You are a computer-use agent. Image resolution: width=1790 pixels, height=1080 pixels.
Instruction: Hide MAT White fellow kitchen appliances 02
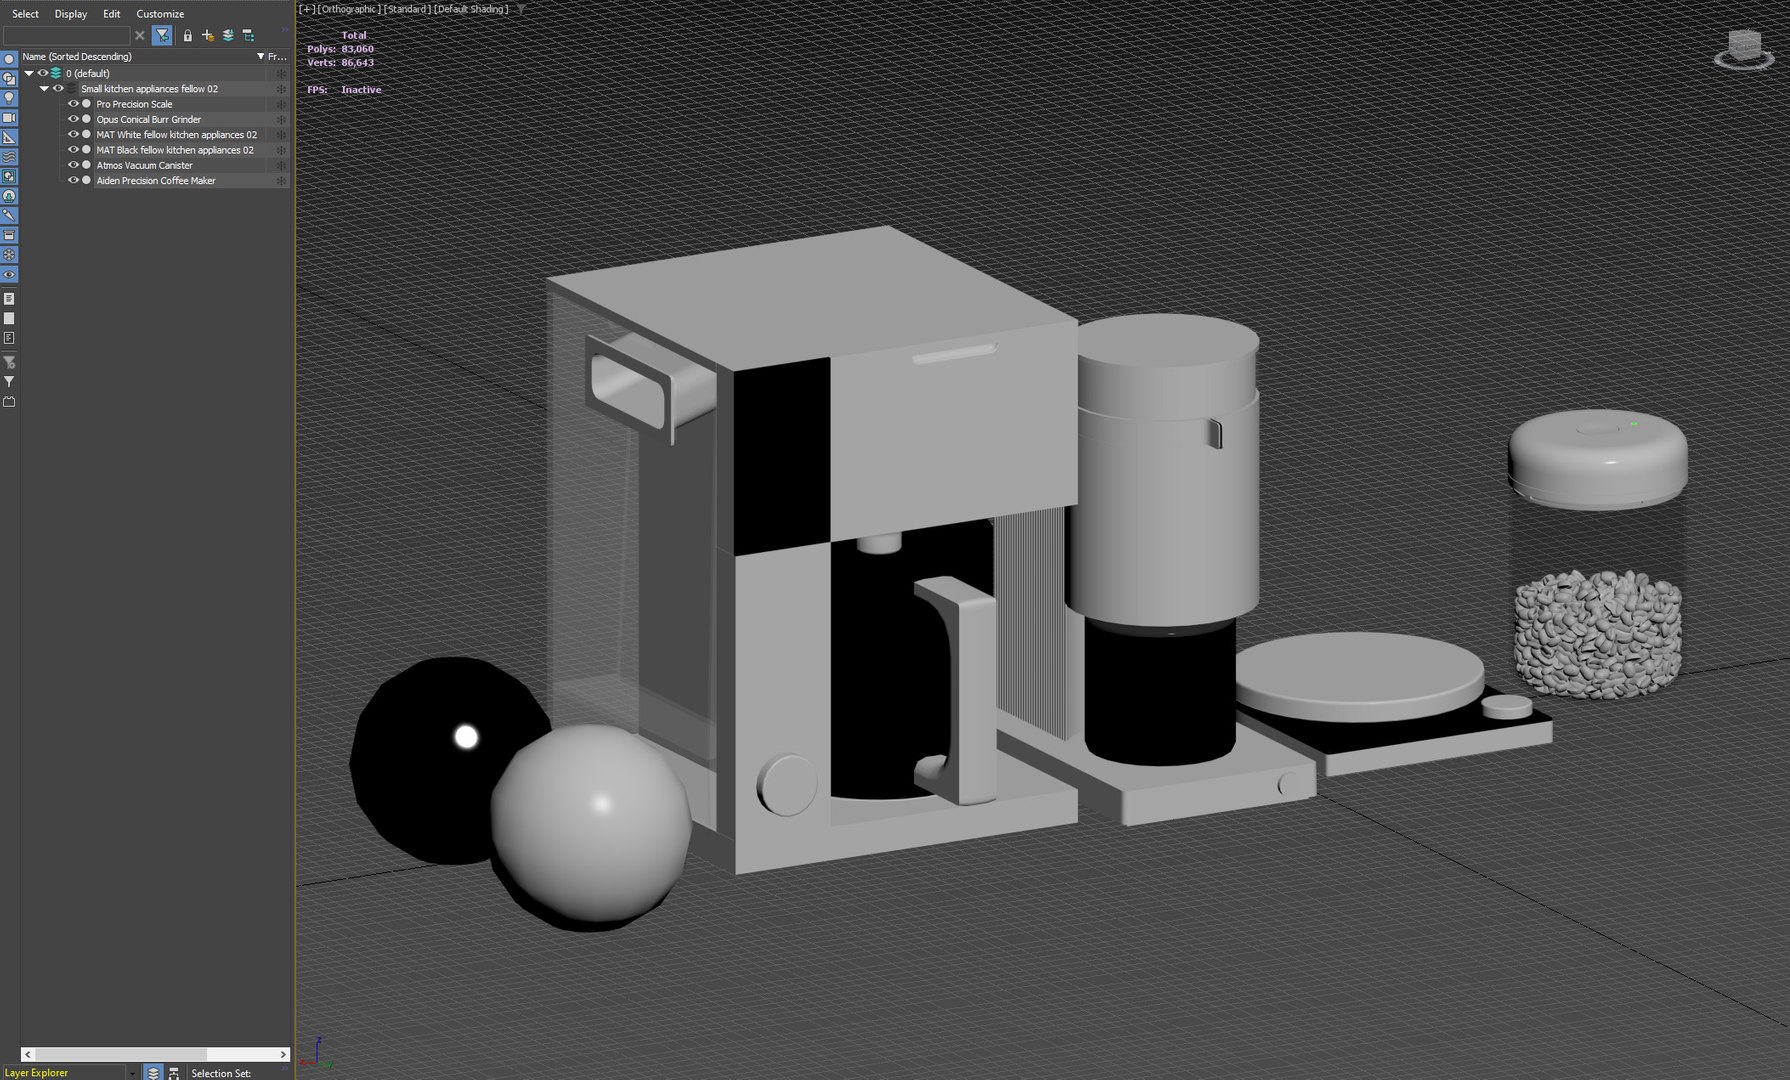click(73, 134)
